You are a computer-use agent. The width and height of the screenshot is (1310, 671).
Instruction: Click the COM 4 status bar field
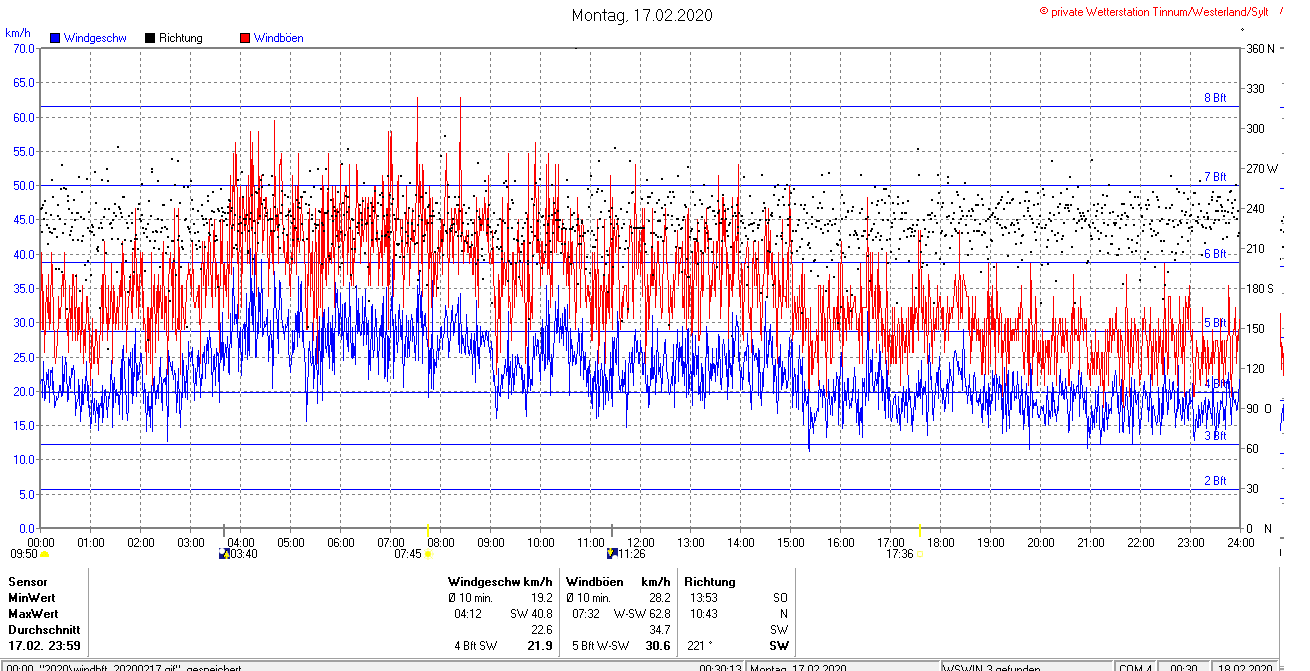[1135, 666]
